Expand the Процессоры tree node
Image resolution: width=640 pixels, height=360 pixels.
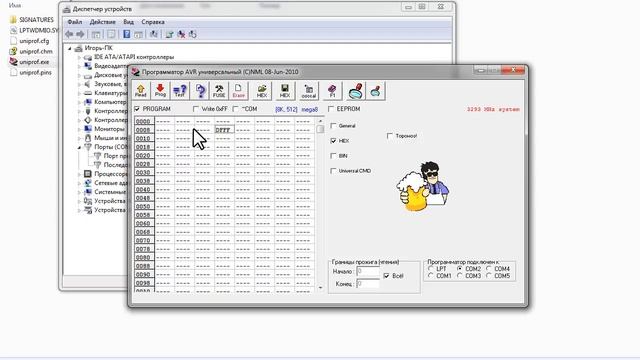click(79, 174)
